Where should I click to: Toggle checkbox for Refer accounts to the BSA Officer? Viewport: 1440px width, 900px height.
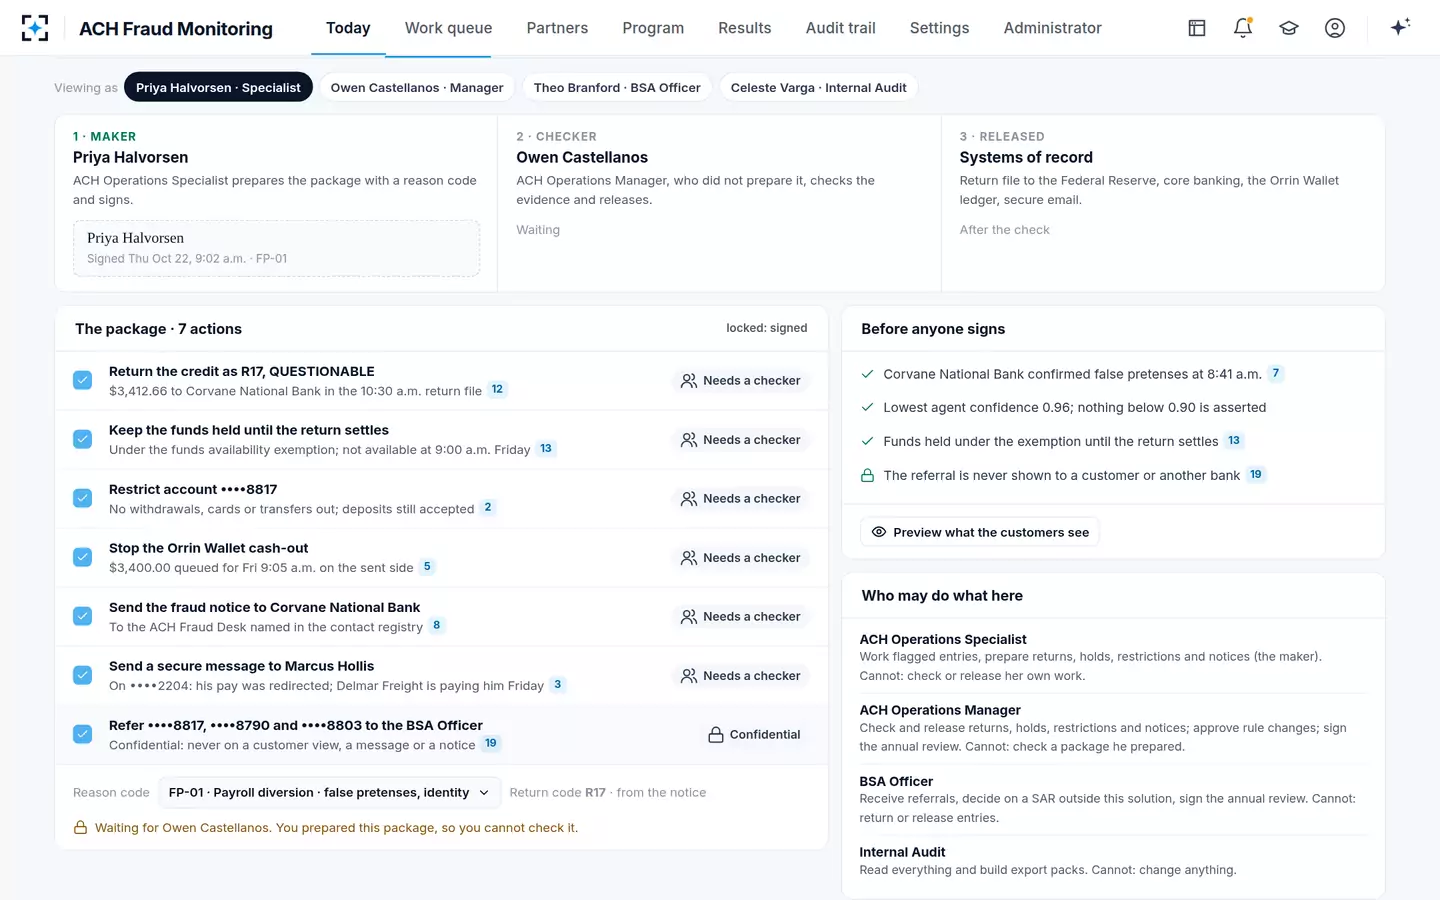click(83, 734)
